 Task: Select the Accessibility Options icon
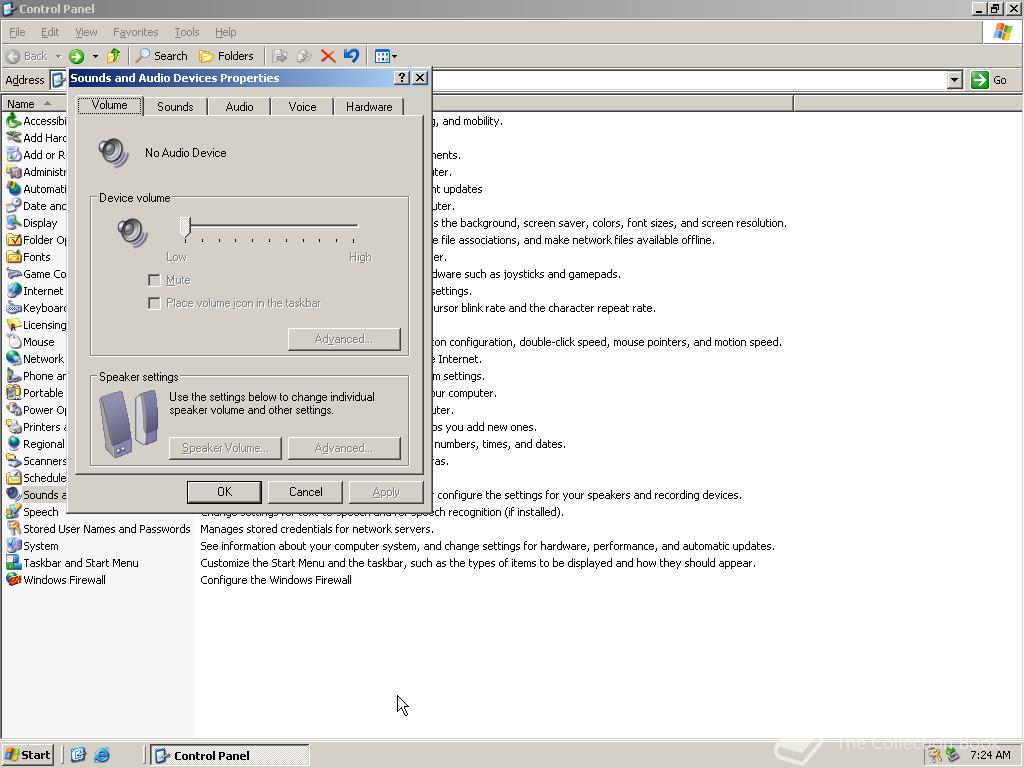[x=14, y=121]
